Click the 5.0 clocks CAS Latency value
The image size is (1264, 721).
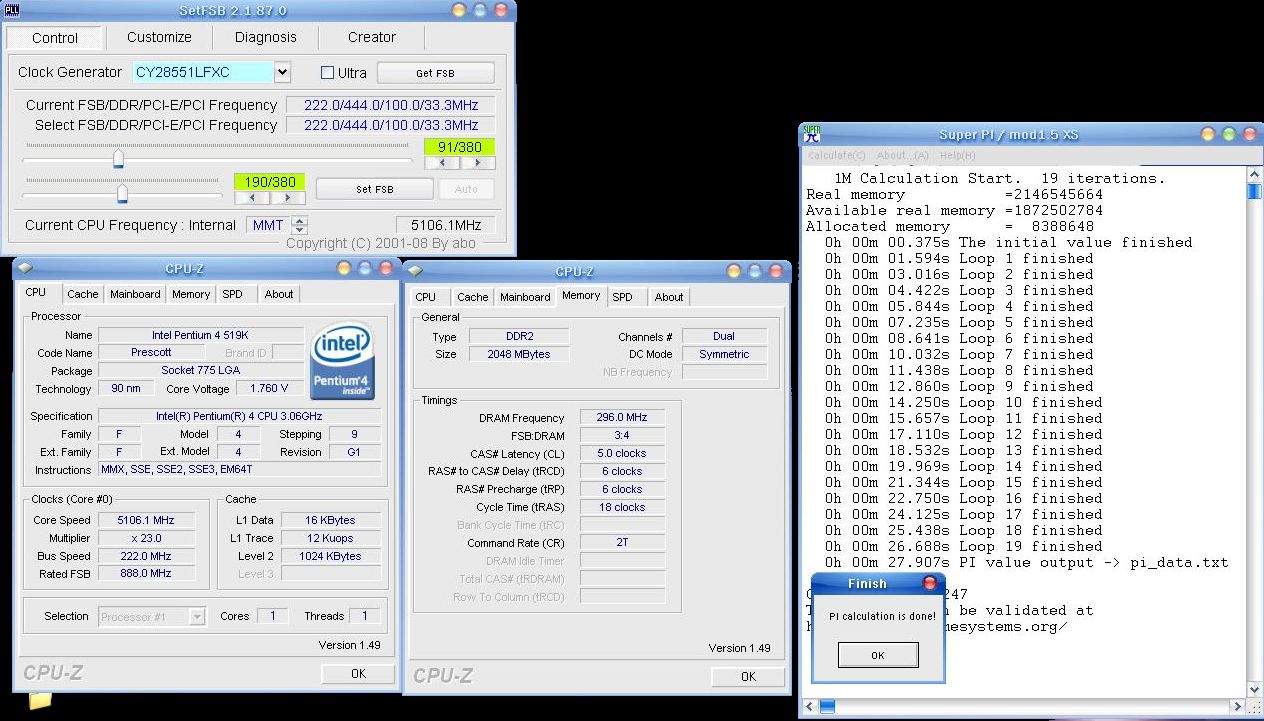tap(622, 453)
